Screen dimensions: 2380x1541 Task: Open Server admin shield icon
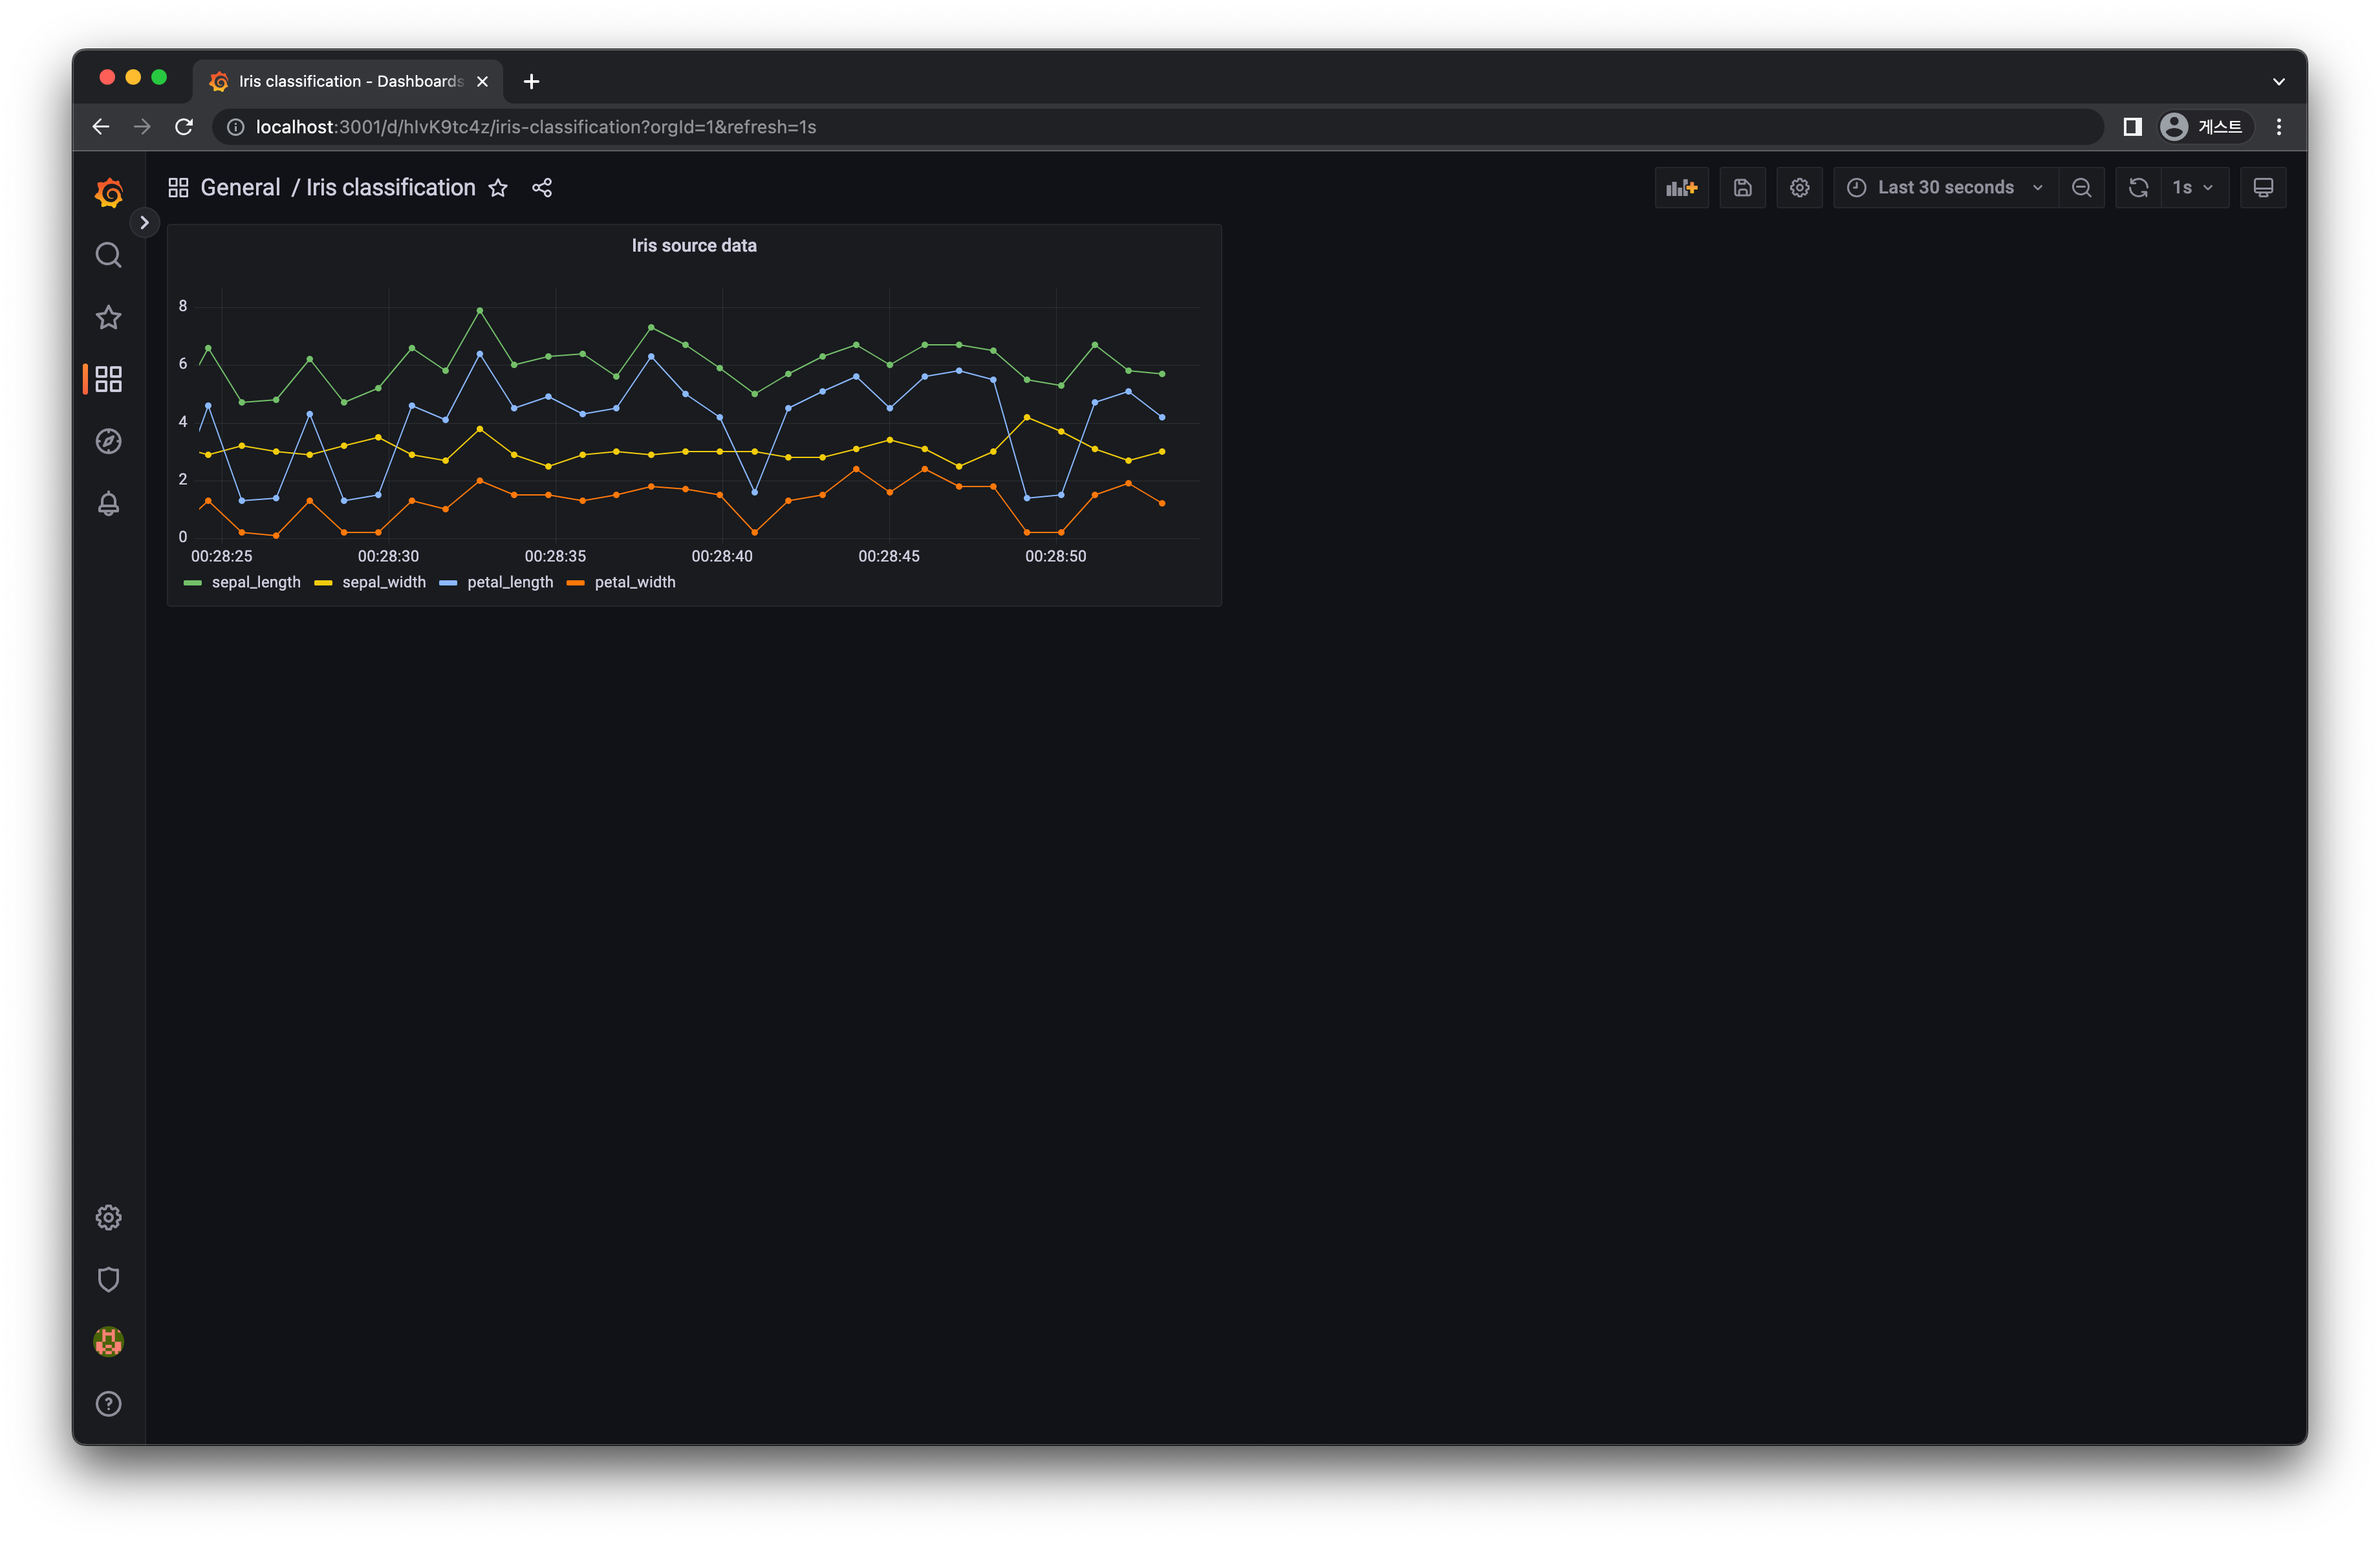tap(108, 1279)
